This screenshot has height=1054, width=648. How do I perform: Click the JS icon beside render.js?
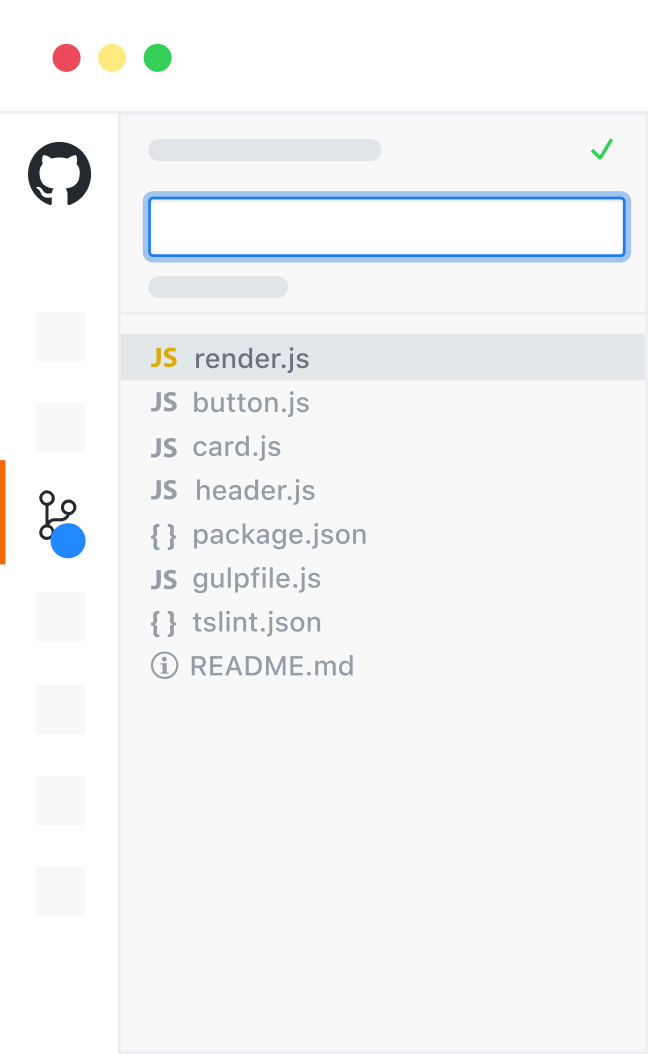coord(164,358)
